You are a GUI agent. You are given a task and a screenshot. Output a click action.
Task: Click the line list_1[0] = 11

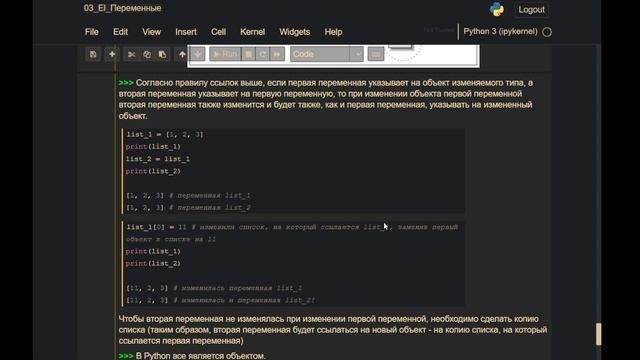click(x=156, y=227)
